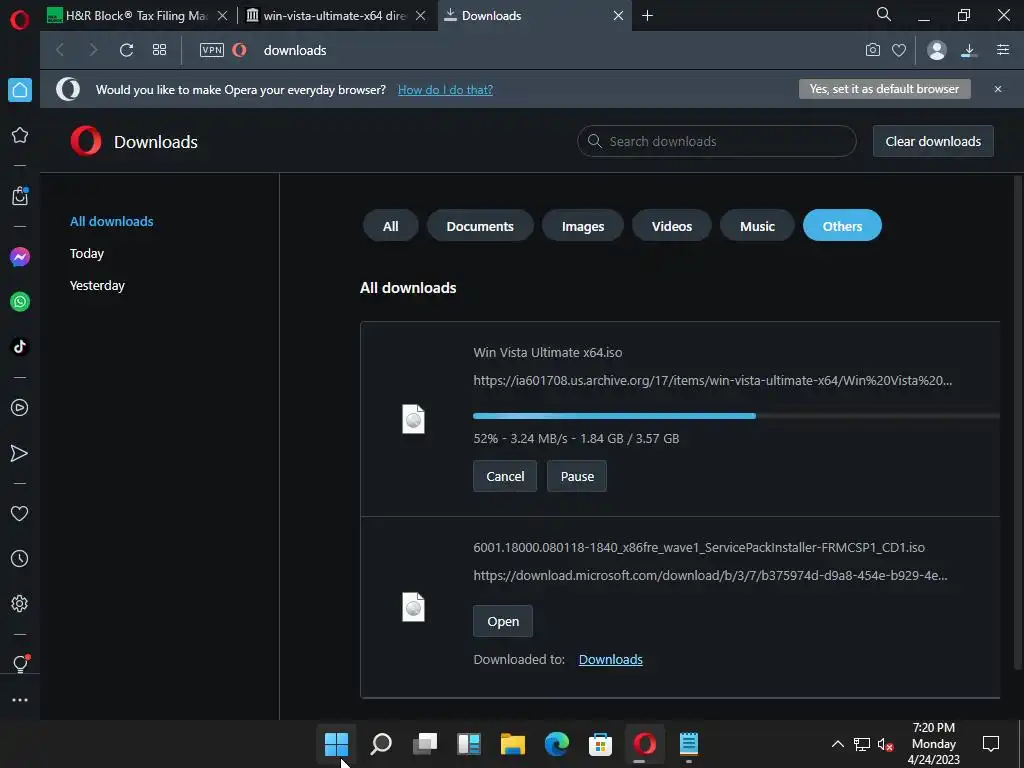Open the Opera menu logo
The image size is (1024, 768).
click(20, 20)
